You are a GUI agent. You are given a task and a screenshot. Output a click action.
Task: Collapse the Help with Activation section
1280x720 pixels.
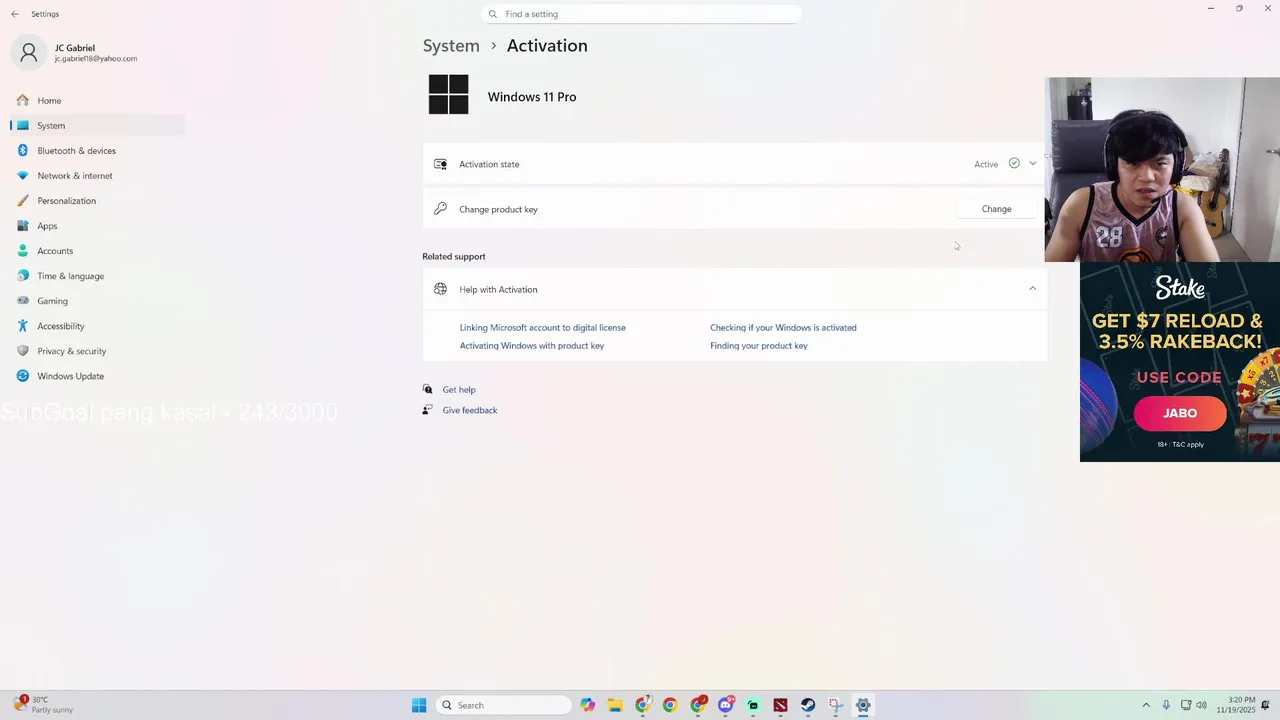[1032, 289]
